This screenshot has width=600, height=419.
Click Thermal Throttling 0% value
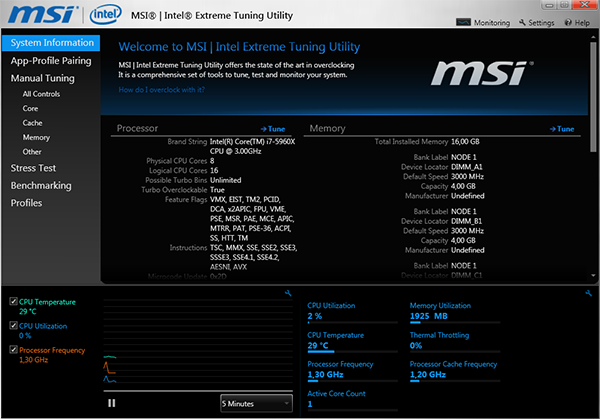(x=416, y=346)
